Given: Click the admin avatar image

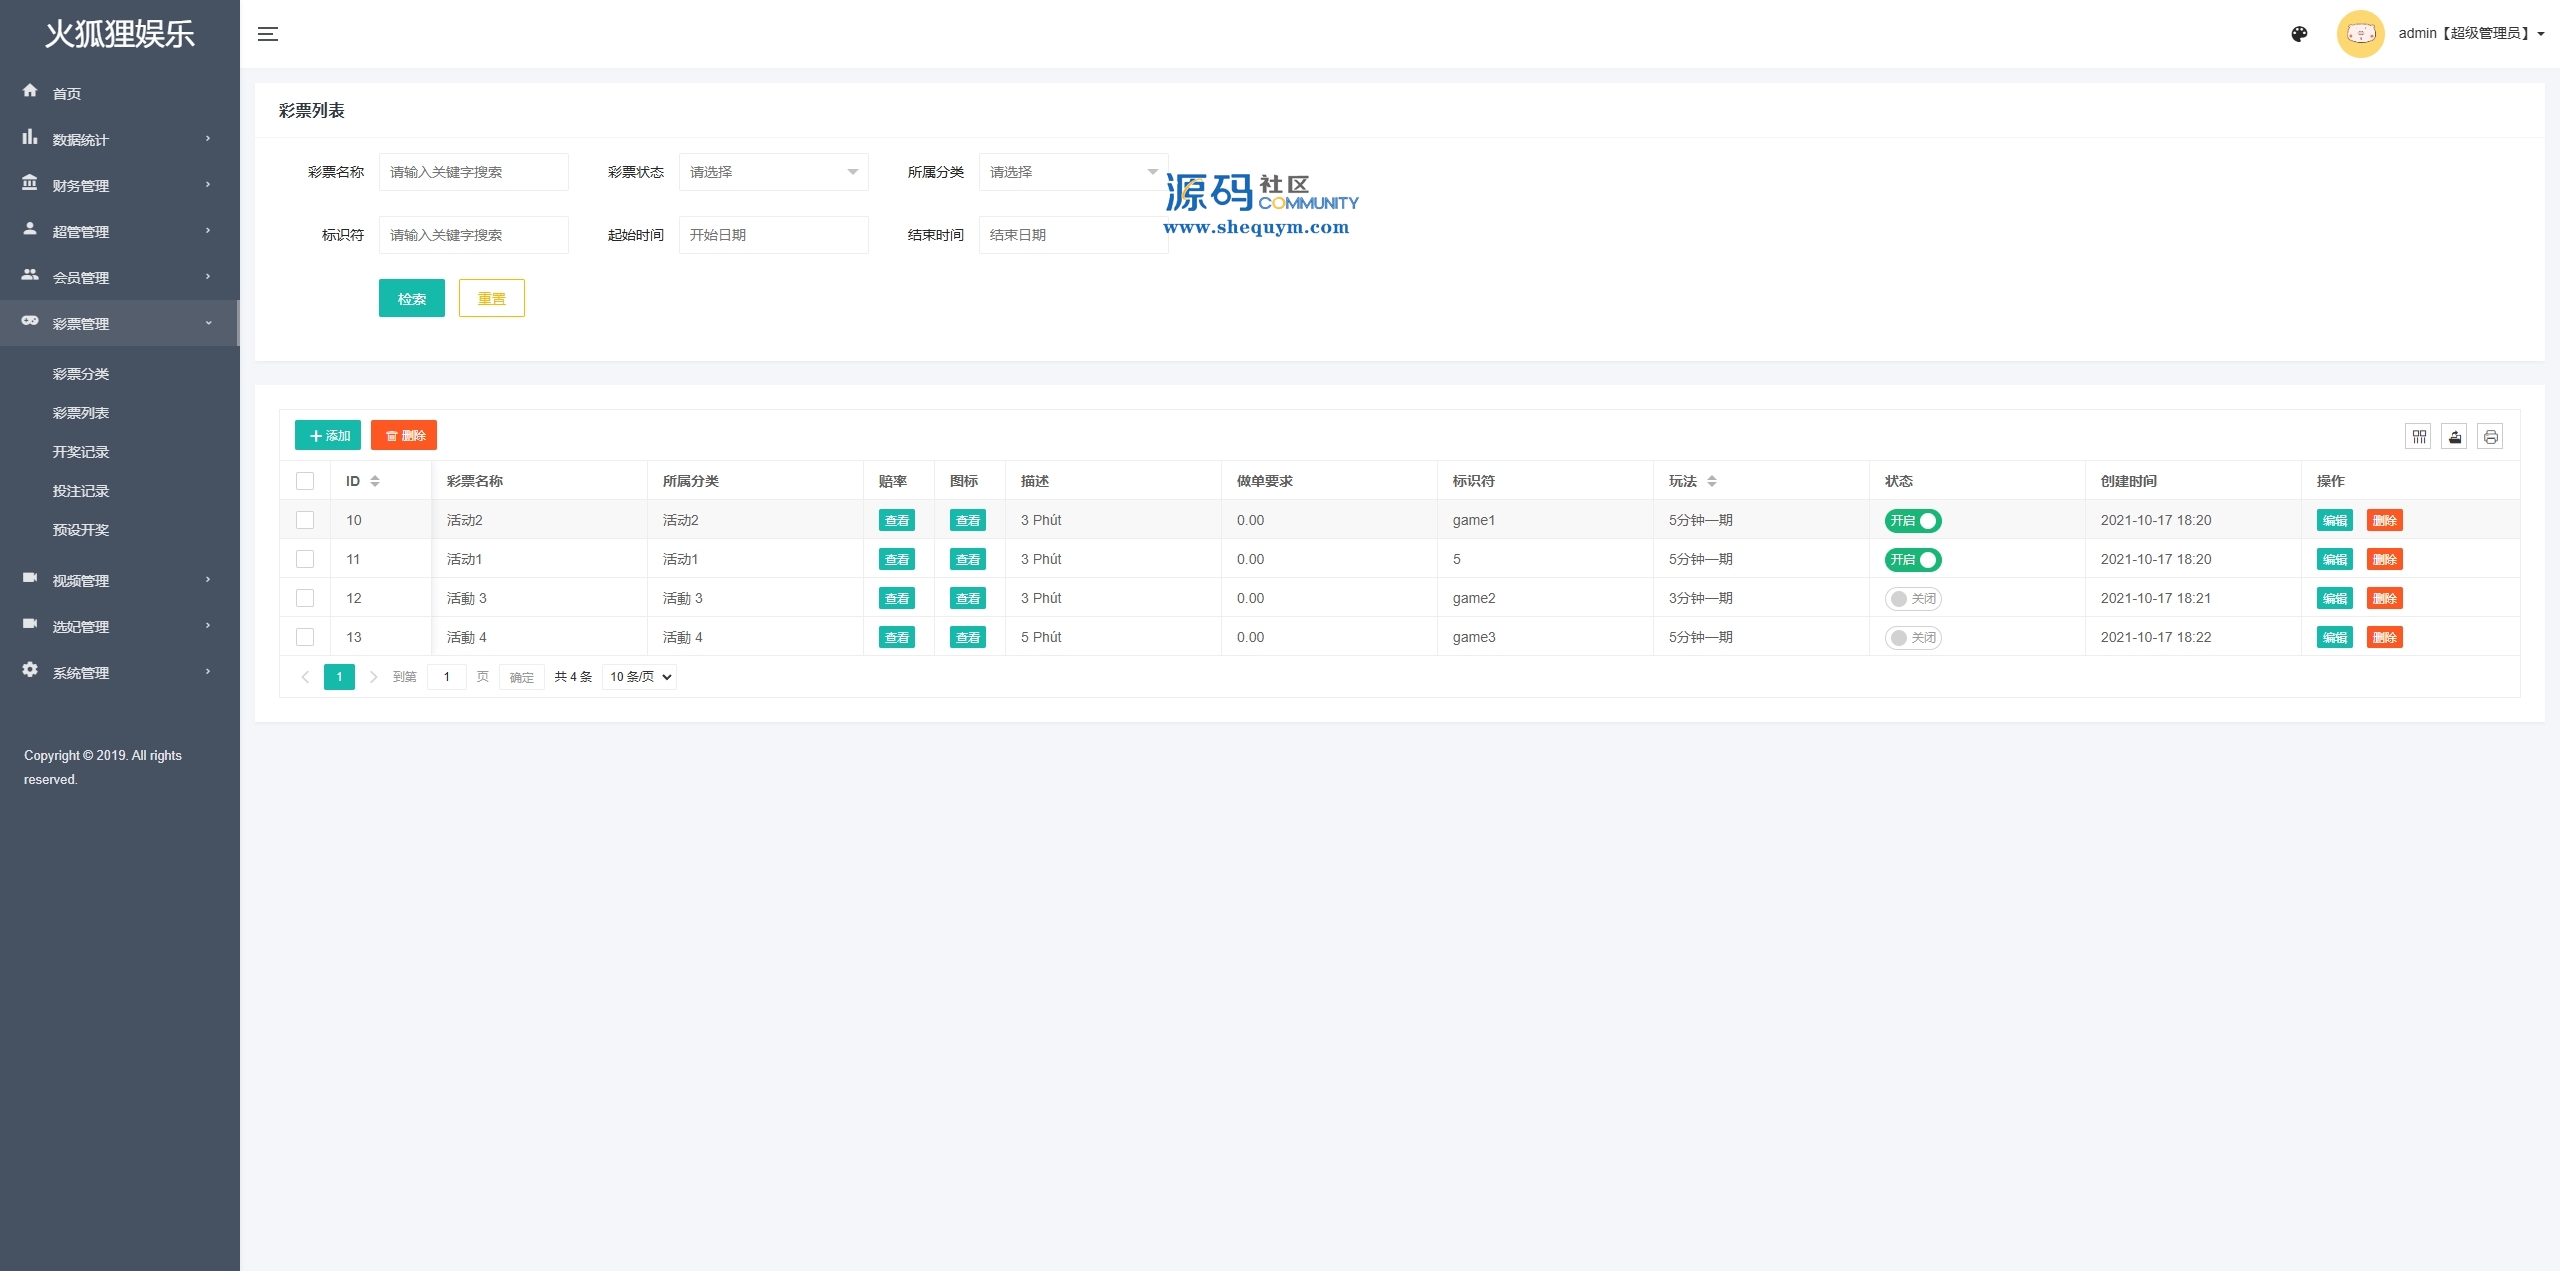Looking at the screenshot, I should pyautogui.click(x=2360, y=34).
